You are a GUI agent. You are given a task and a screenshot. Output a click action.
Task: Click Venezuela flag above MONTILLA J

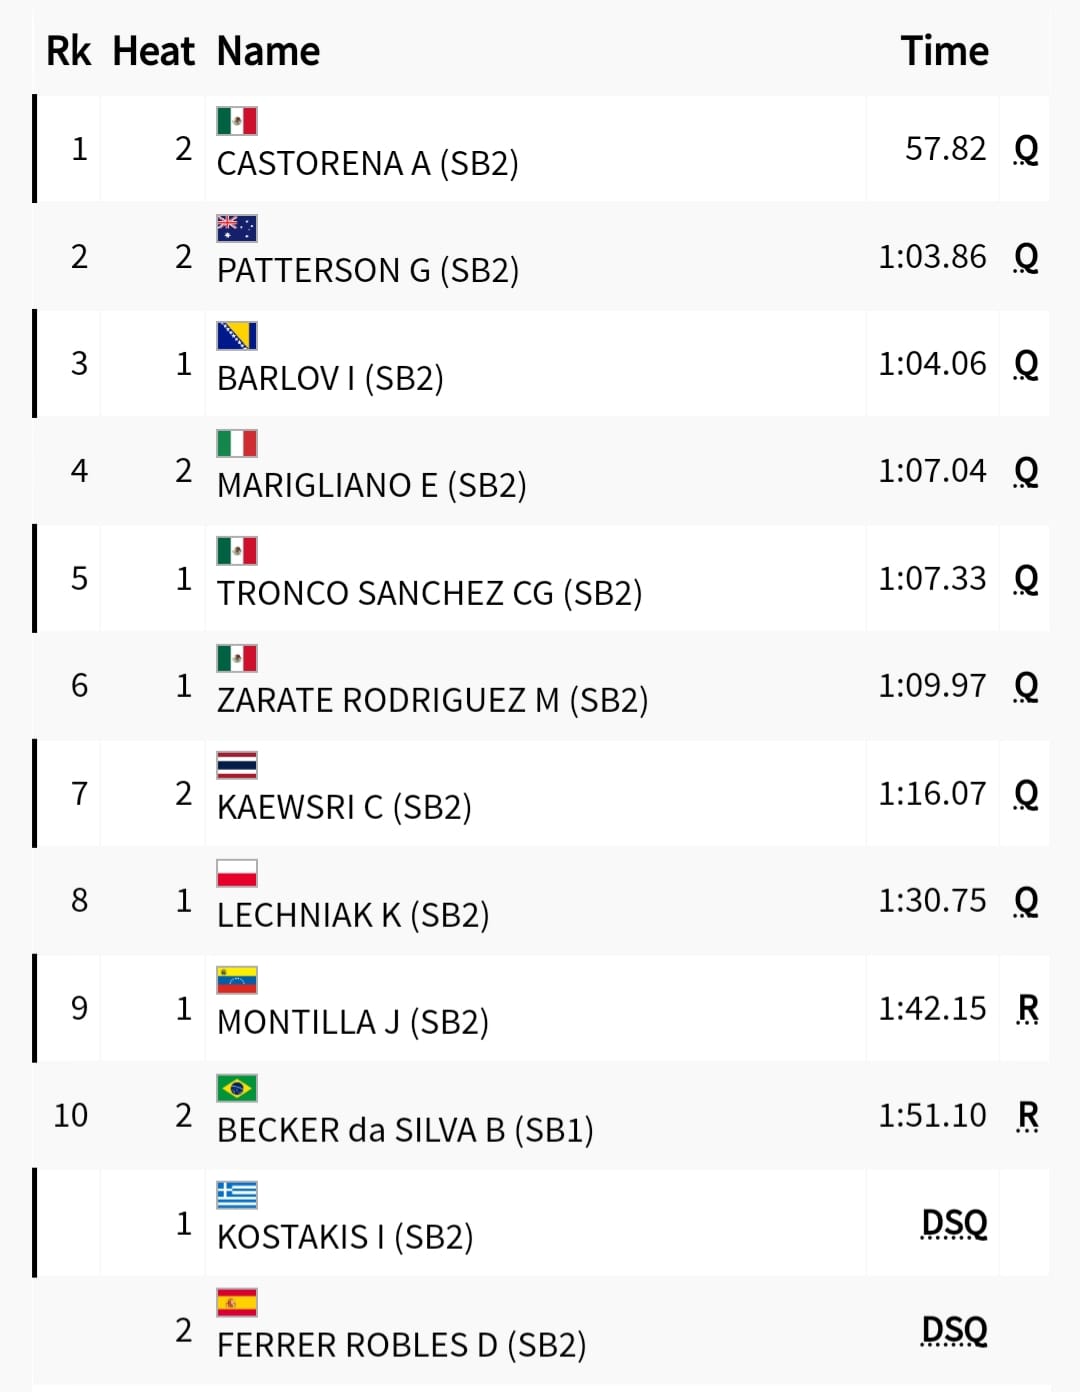coord(237,981)
